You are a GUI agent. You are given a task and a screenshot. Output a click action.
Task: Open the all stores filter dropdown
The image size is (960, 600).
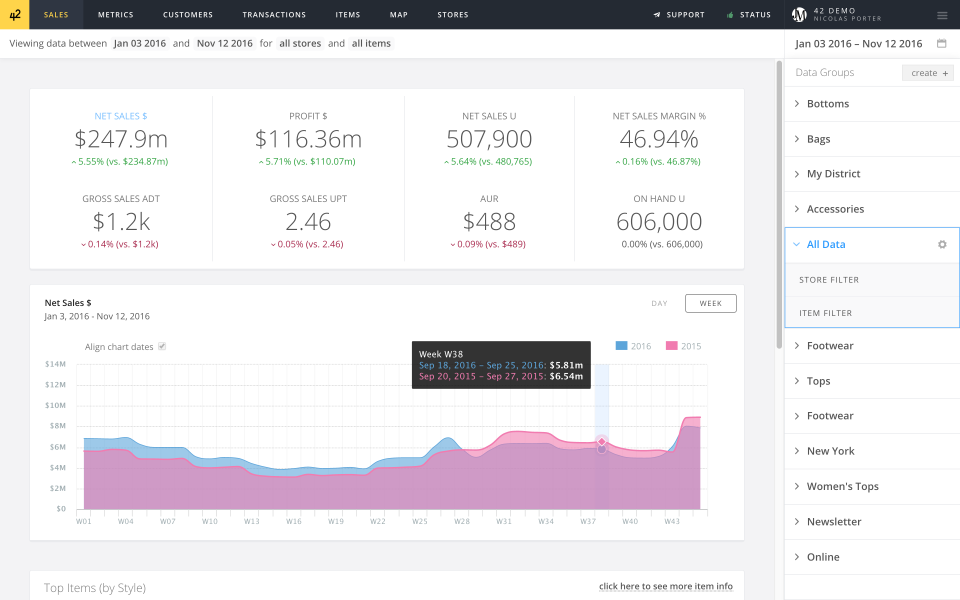tap(300, 44)
